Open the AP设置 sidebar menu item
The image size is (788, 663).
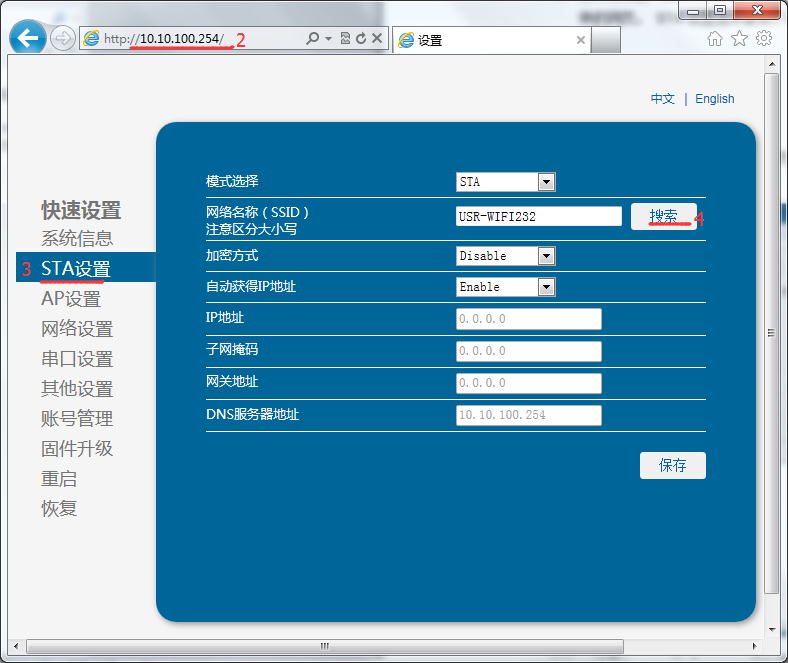pos(71,299)
